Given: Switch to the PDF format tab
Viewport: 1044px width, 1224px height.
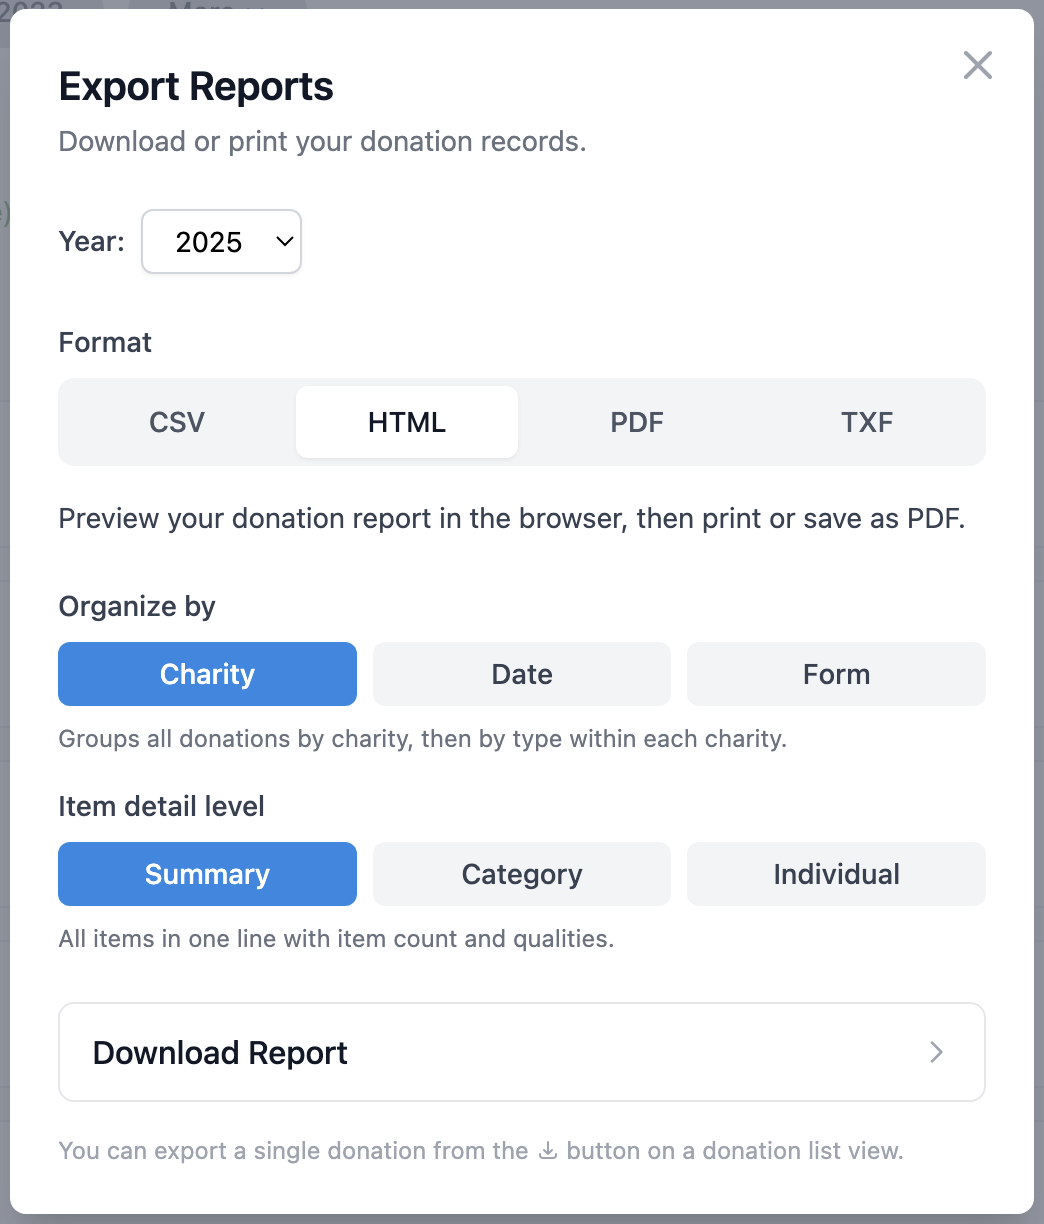Looking at the screenshot, I should [636, 422].
